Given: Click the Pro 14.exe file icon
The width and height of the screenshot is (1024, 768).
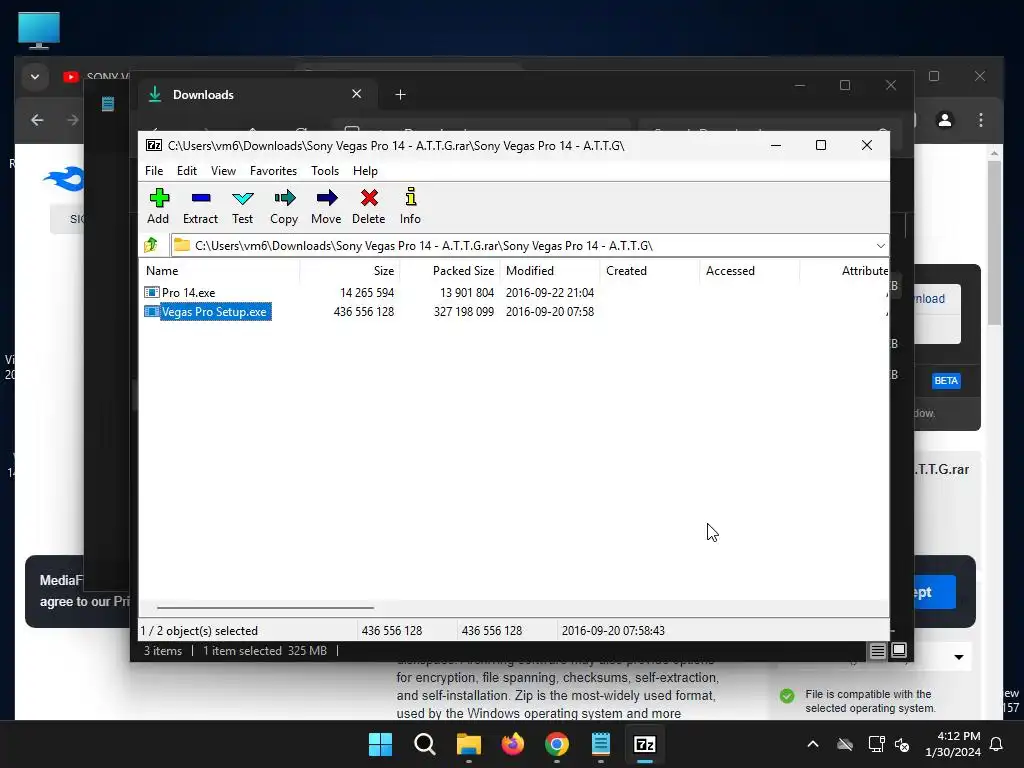Looking at the screenshot, I should coord(152,293).
